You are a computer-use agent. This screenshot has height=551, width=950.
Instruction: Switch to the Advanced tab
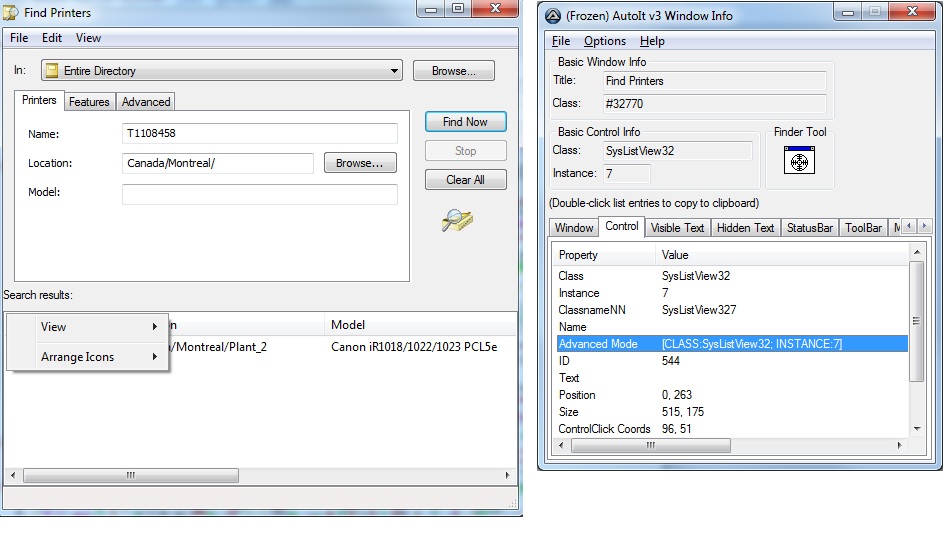click(145, 102)
